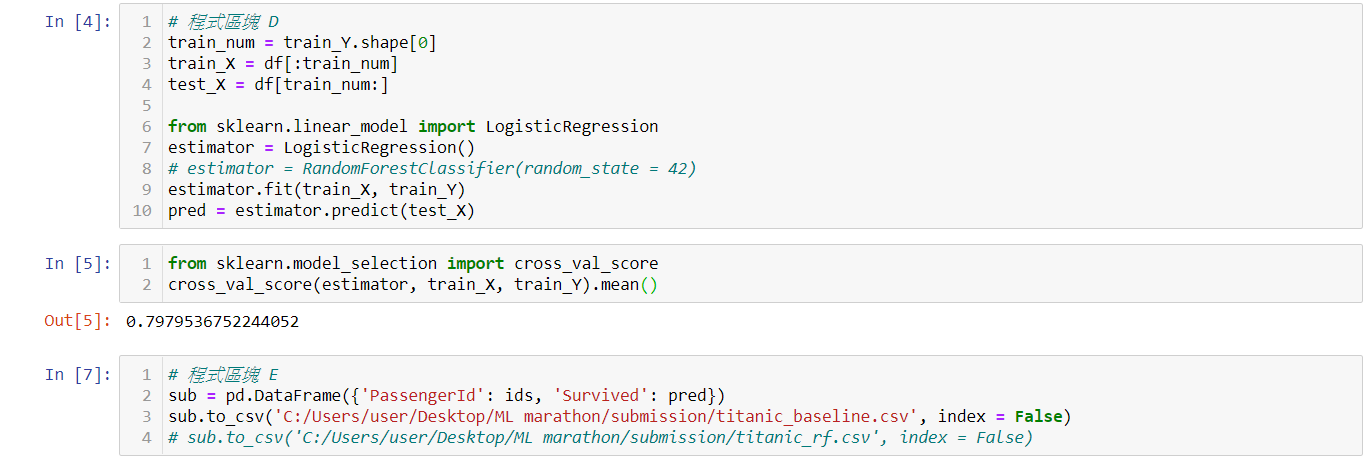This screenshot has height=463, width=1372.
Task: Click the In [4] cell prompt
Action: click(78, 22)
